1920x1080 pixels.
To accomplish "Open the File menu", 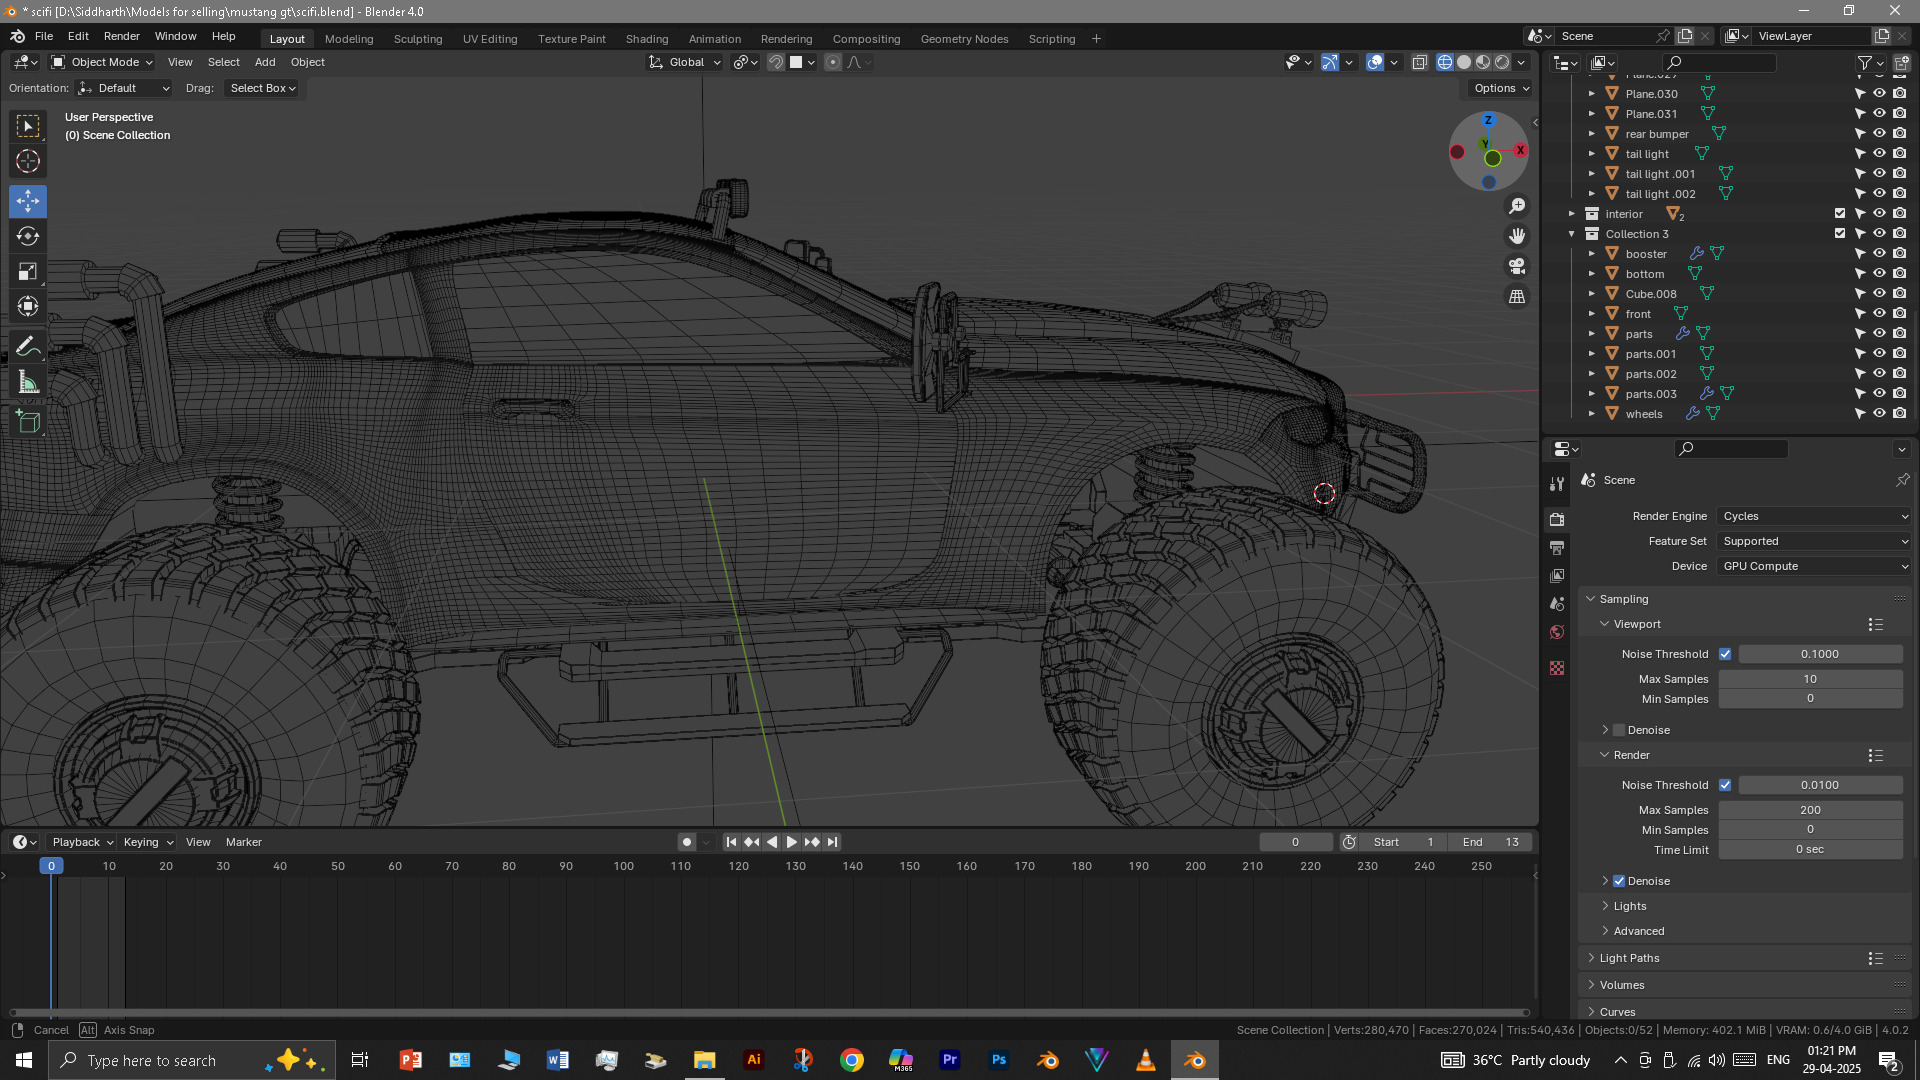I will tap(44, 36).
